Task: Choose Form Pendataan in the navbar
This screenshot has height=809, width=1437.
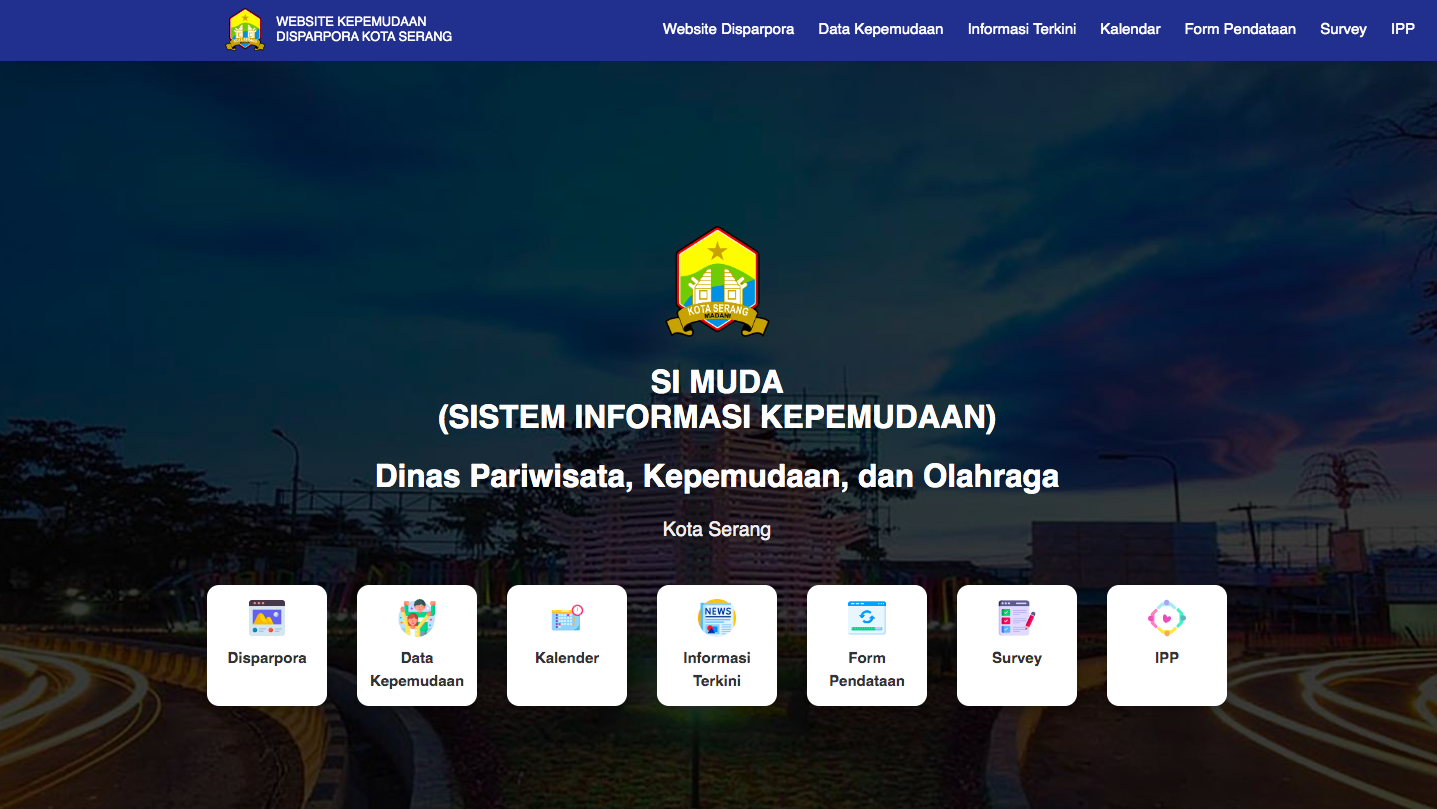Action: pyautogui.click(x=1240, y=29)
